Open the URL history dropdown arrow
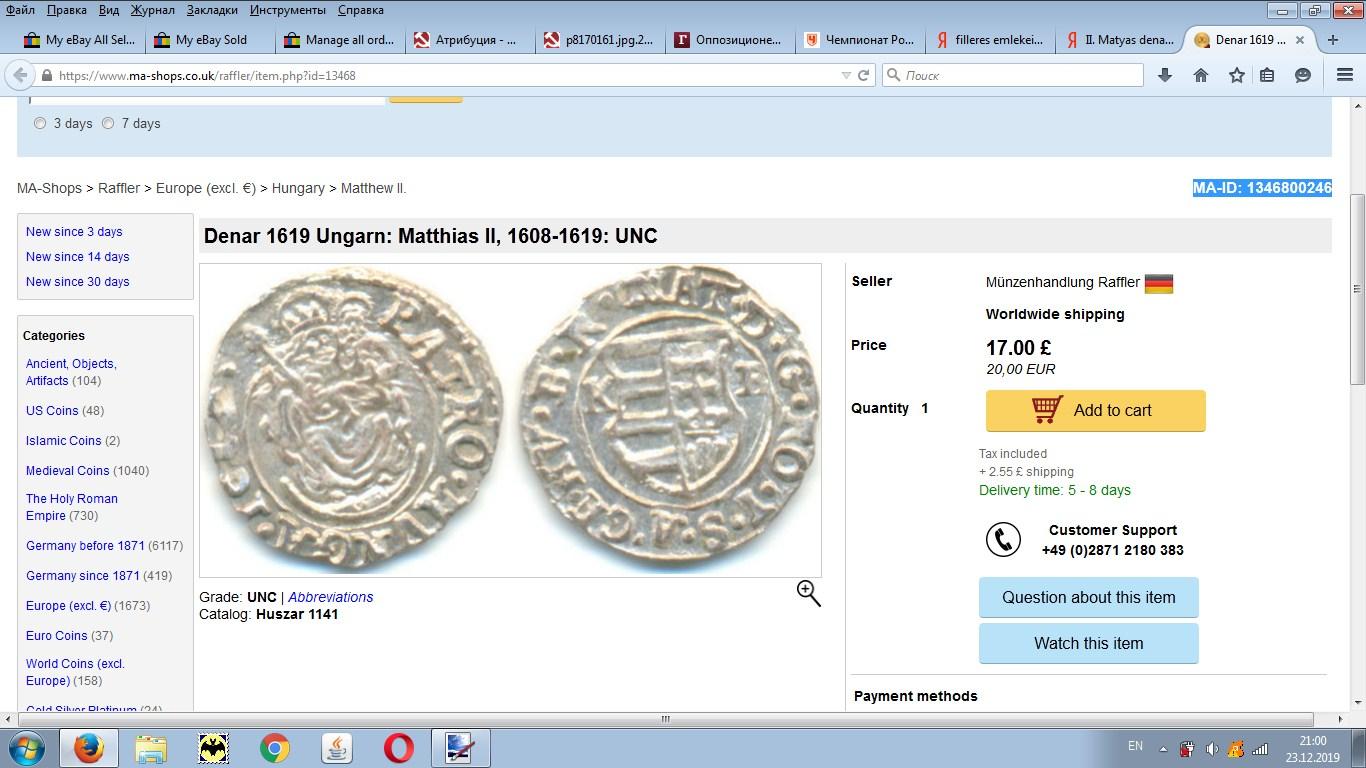Screen dimensions: 1366x768 (x=846, y=75)
